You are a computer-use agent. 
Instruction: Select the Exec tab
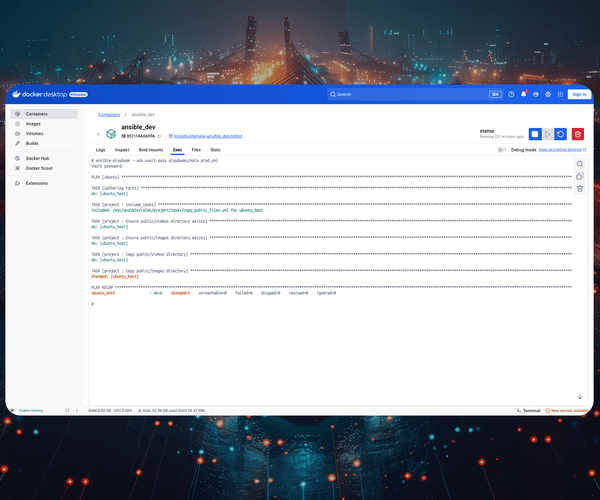coord(177,150)
